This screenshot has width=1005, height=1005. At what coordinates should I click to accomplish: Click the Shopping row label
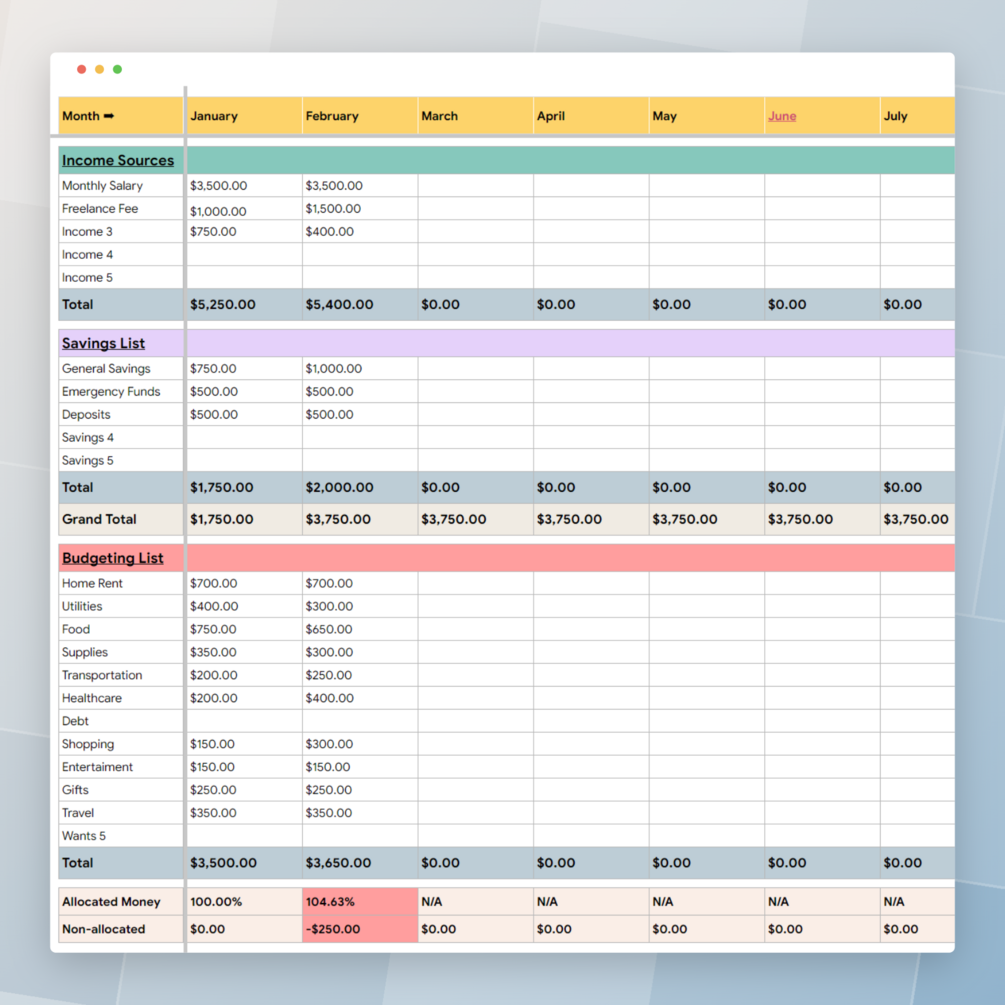click(x=88, y=744)
